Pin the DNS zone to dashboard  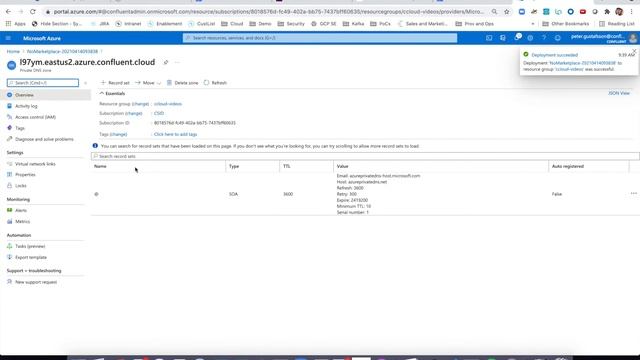(166, 62)
